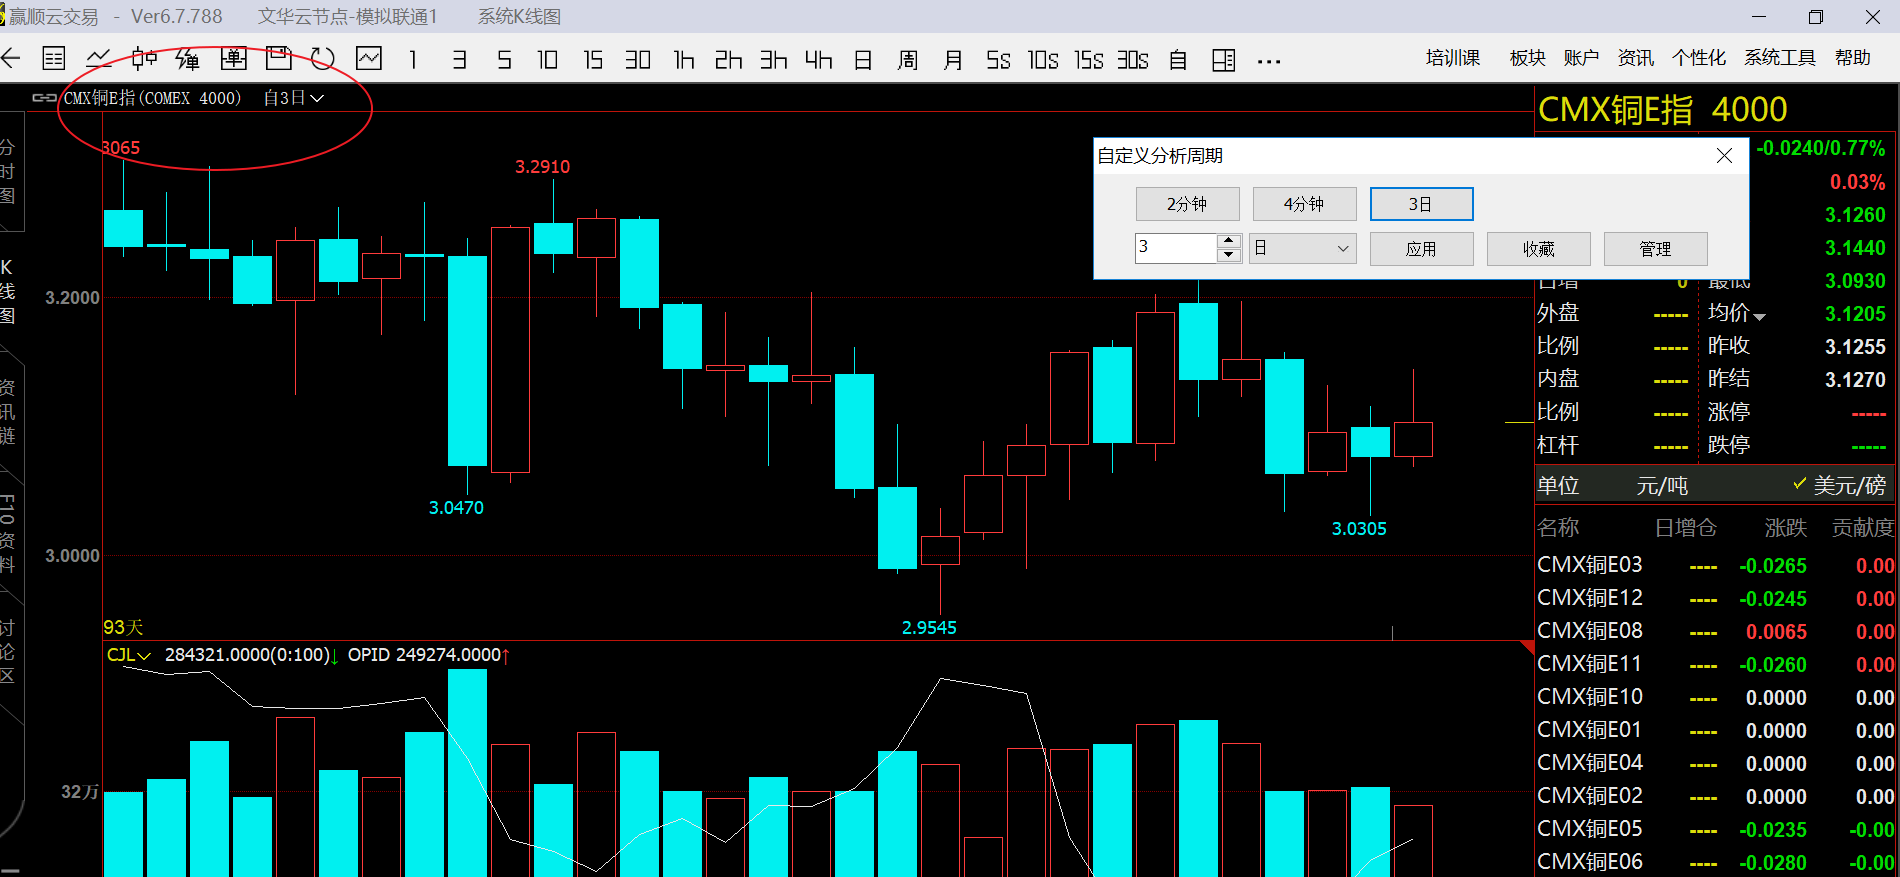
Task: Open the split panel layout icon
Action: click(x=1223, y=60)
